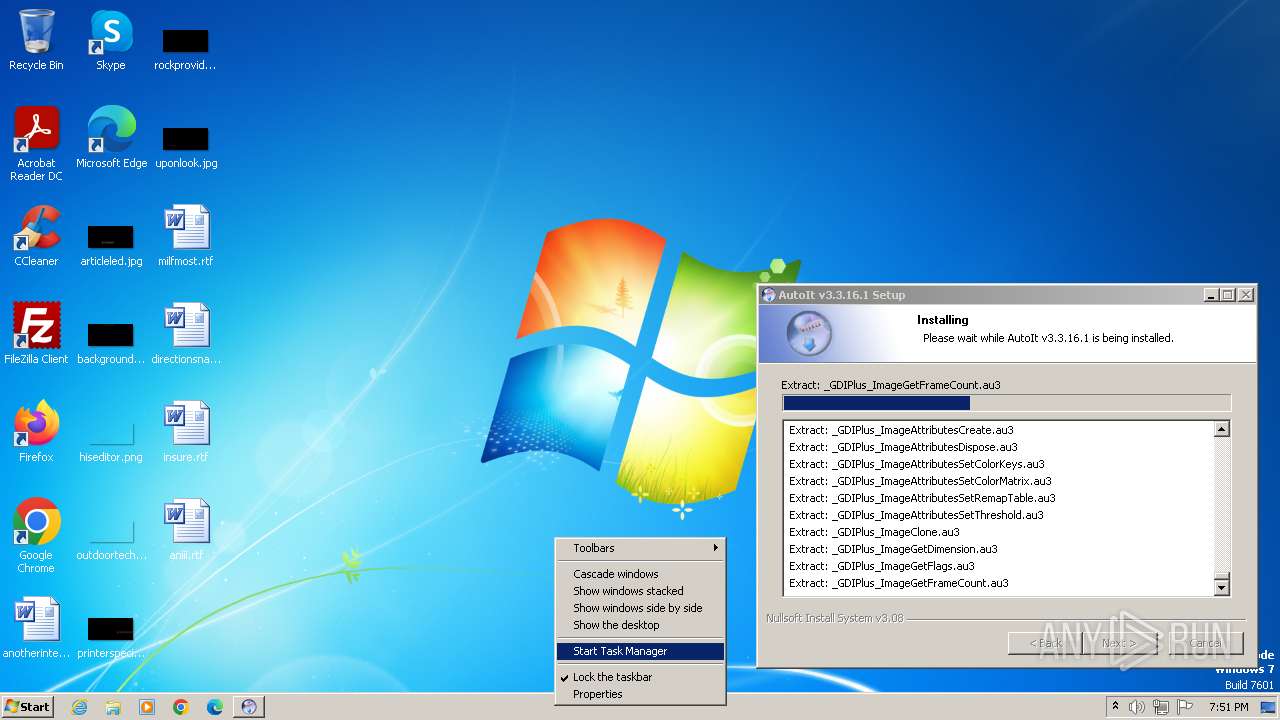Select Start Task Manager

pos(640,651)
